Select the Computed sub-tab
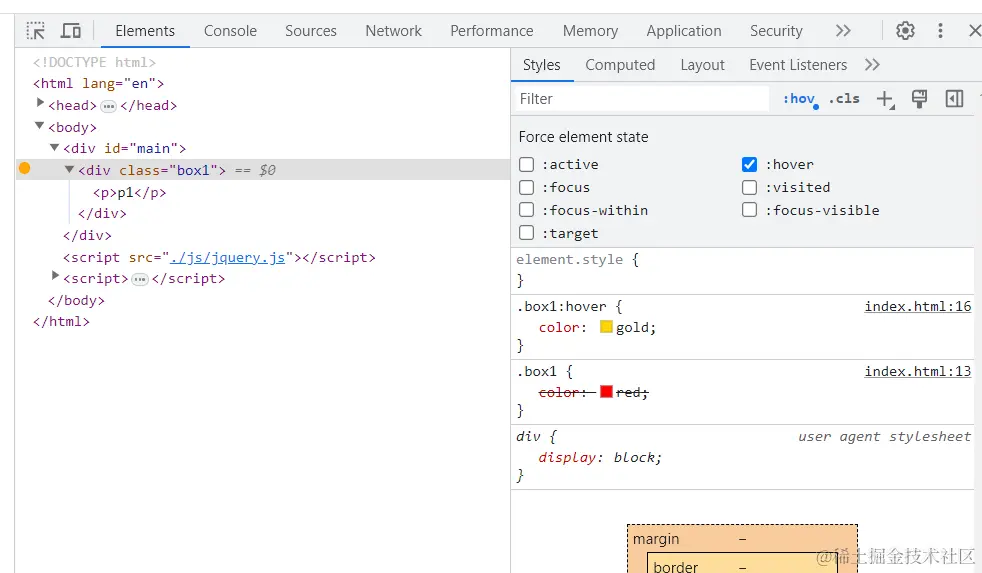 pyautogui.click(x=620, y=65)
